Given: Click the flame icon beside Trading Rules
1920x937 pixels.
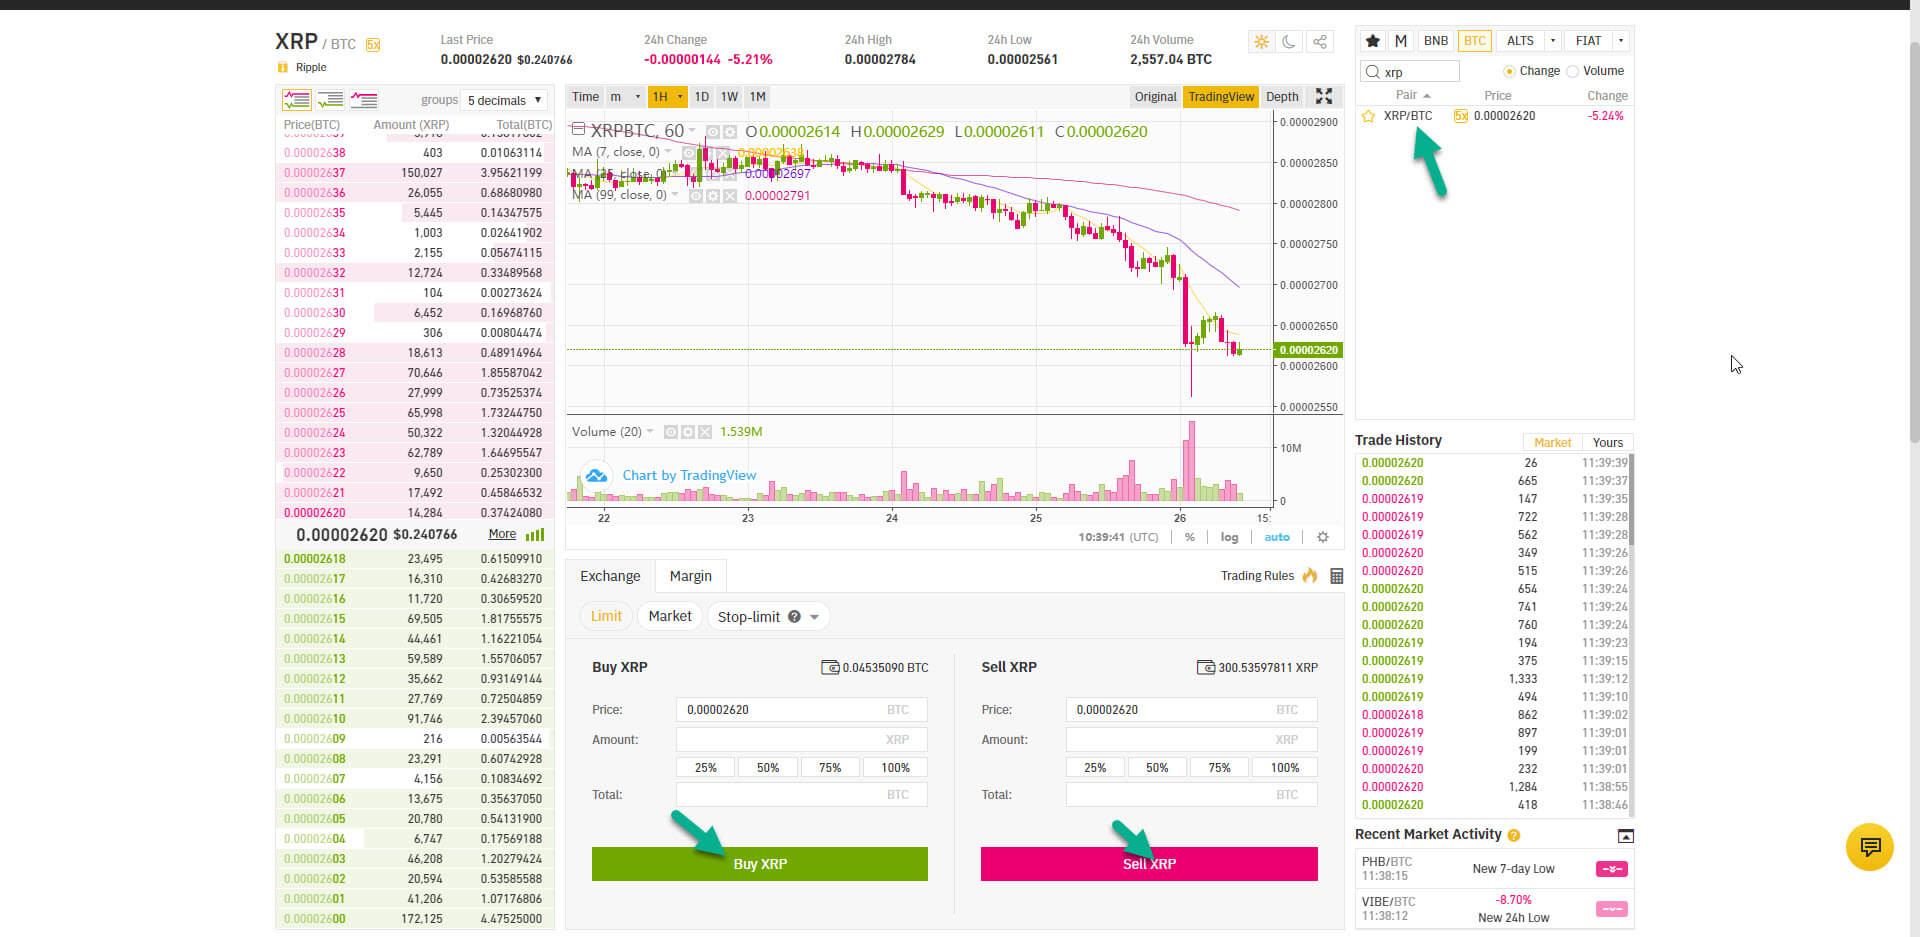Looking at the screenshot, I should (x=1310, y=575).
